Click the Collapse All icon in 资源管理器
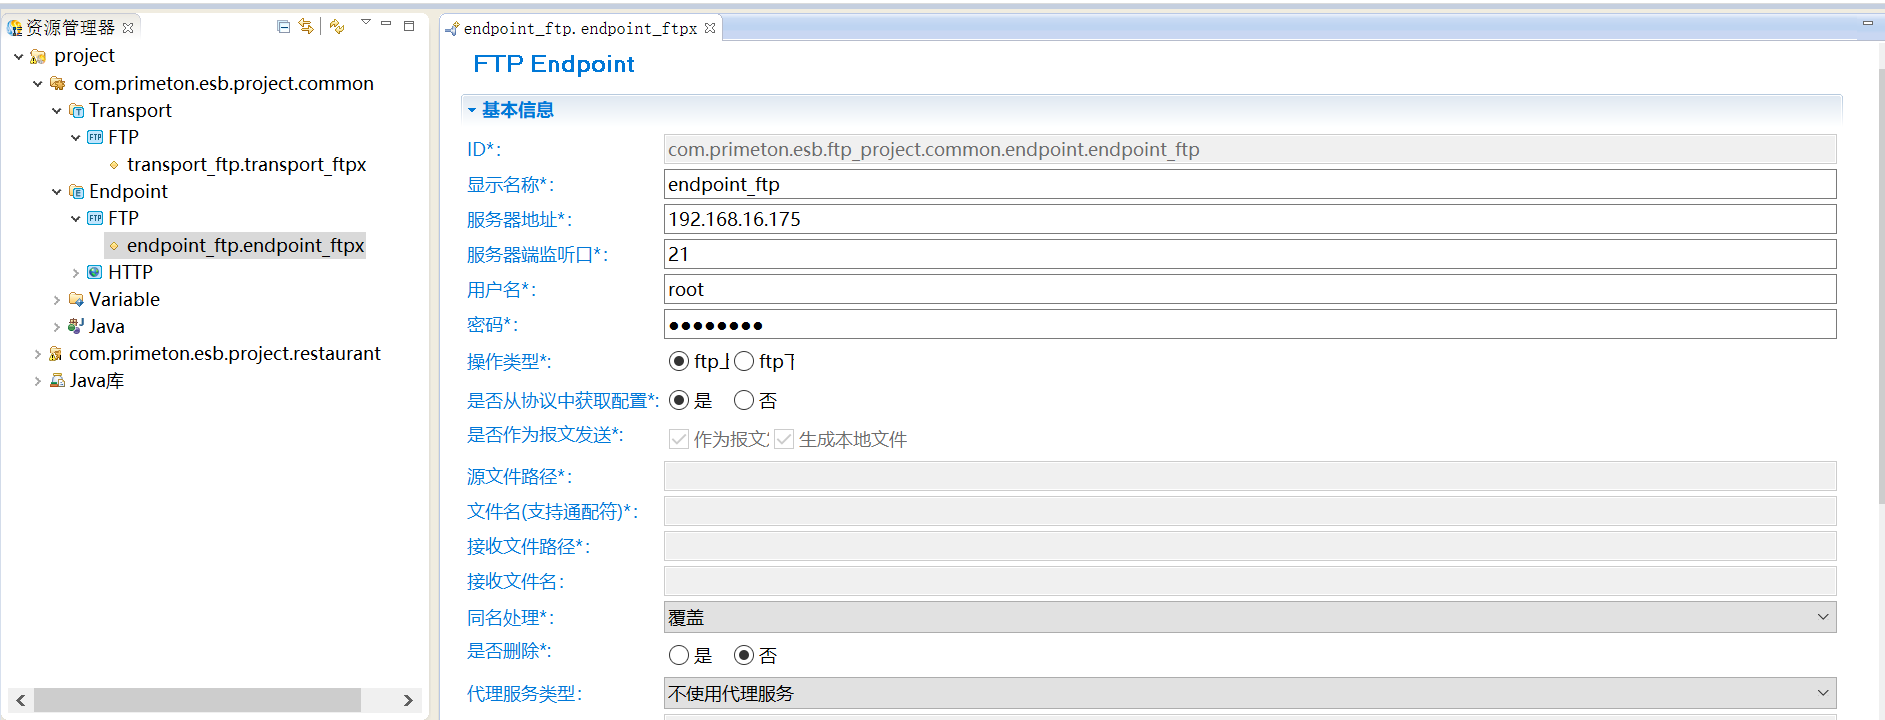1885x720 pixels. coord(284,27)
